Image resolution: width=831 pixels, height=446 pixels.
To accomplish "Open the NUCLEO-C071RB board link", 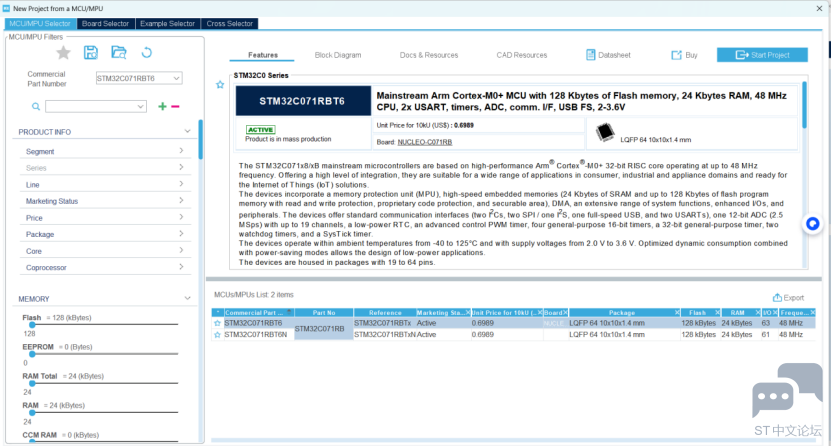I will pos(425,142).
